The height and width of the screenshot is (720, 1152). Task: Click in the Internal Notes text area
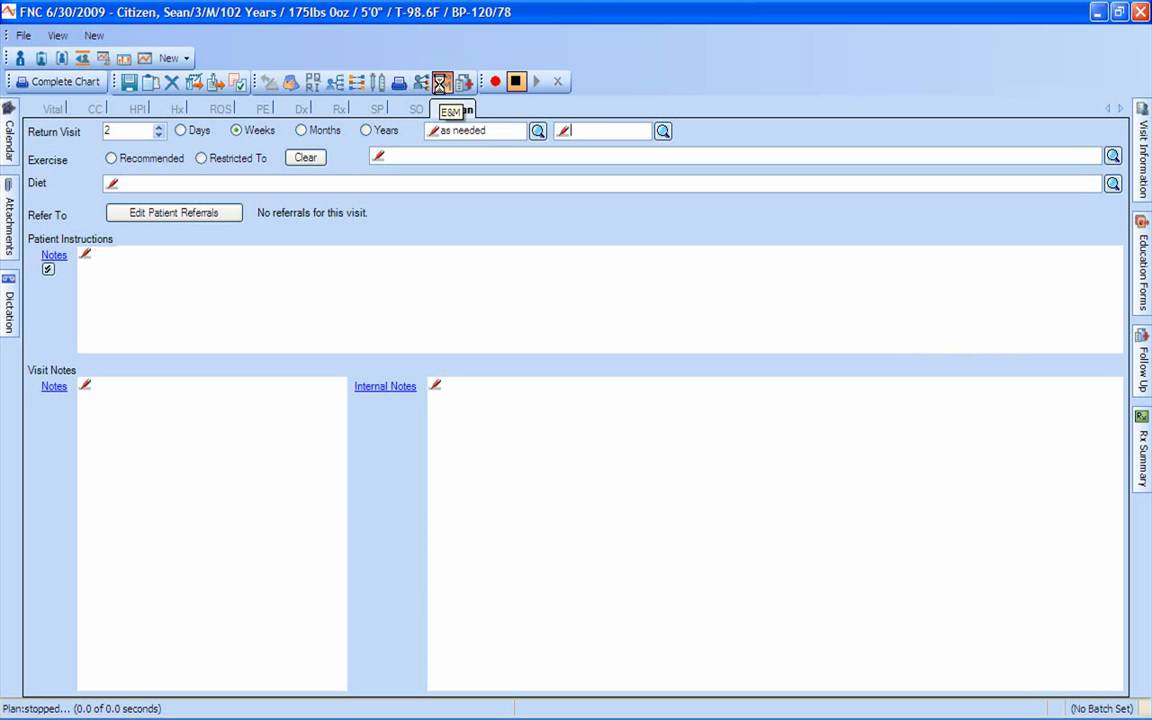point(775,534)
